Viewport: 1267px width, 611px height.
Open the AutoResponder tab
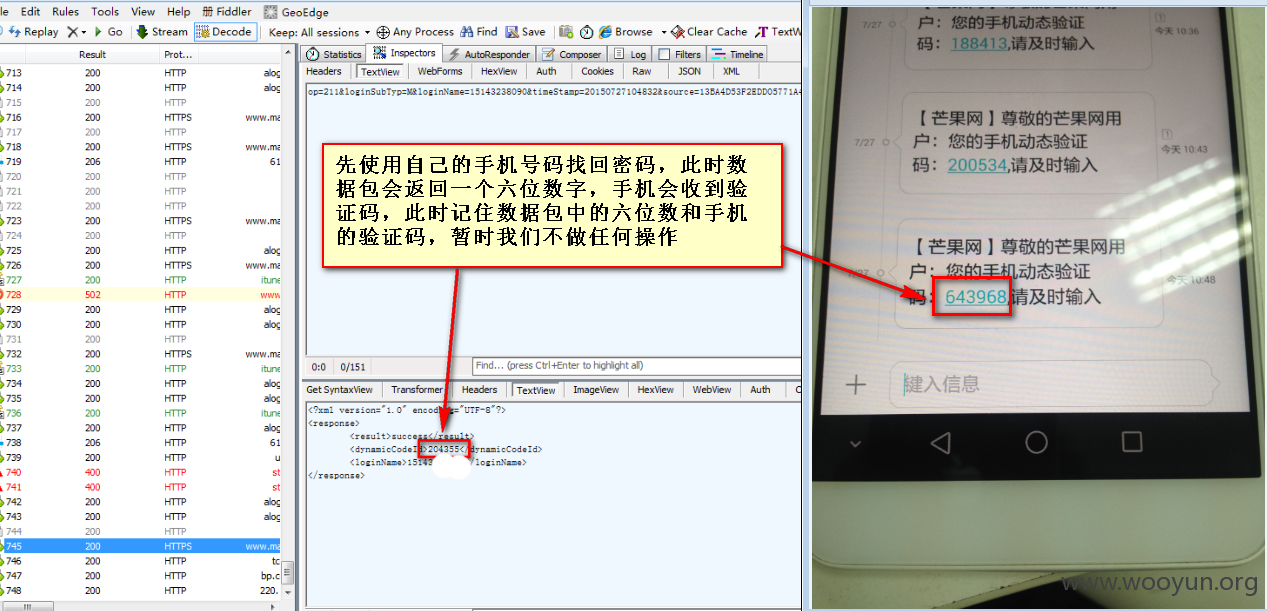490,54
